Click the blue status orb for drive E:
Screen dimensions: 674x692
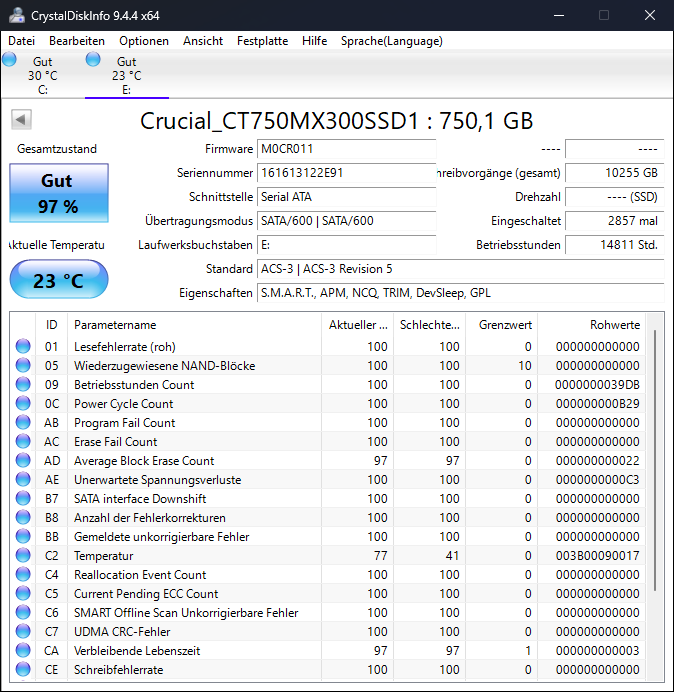pos(93,59)
